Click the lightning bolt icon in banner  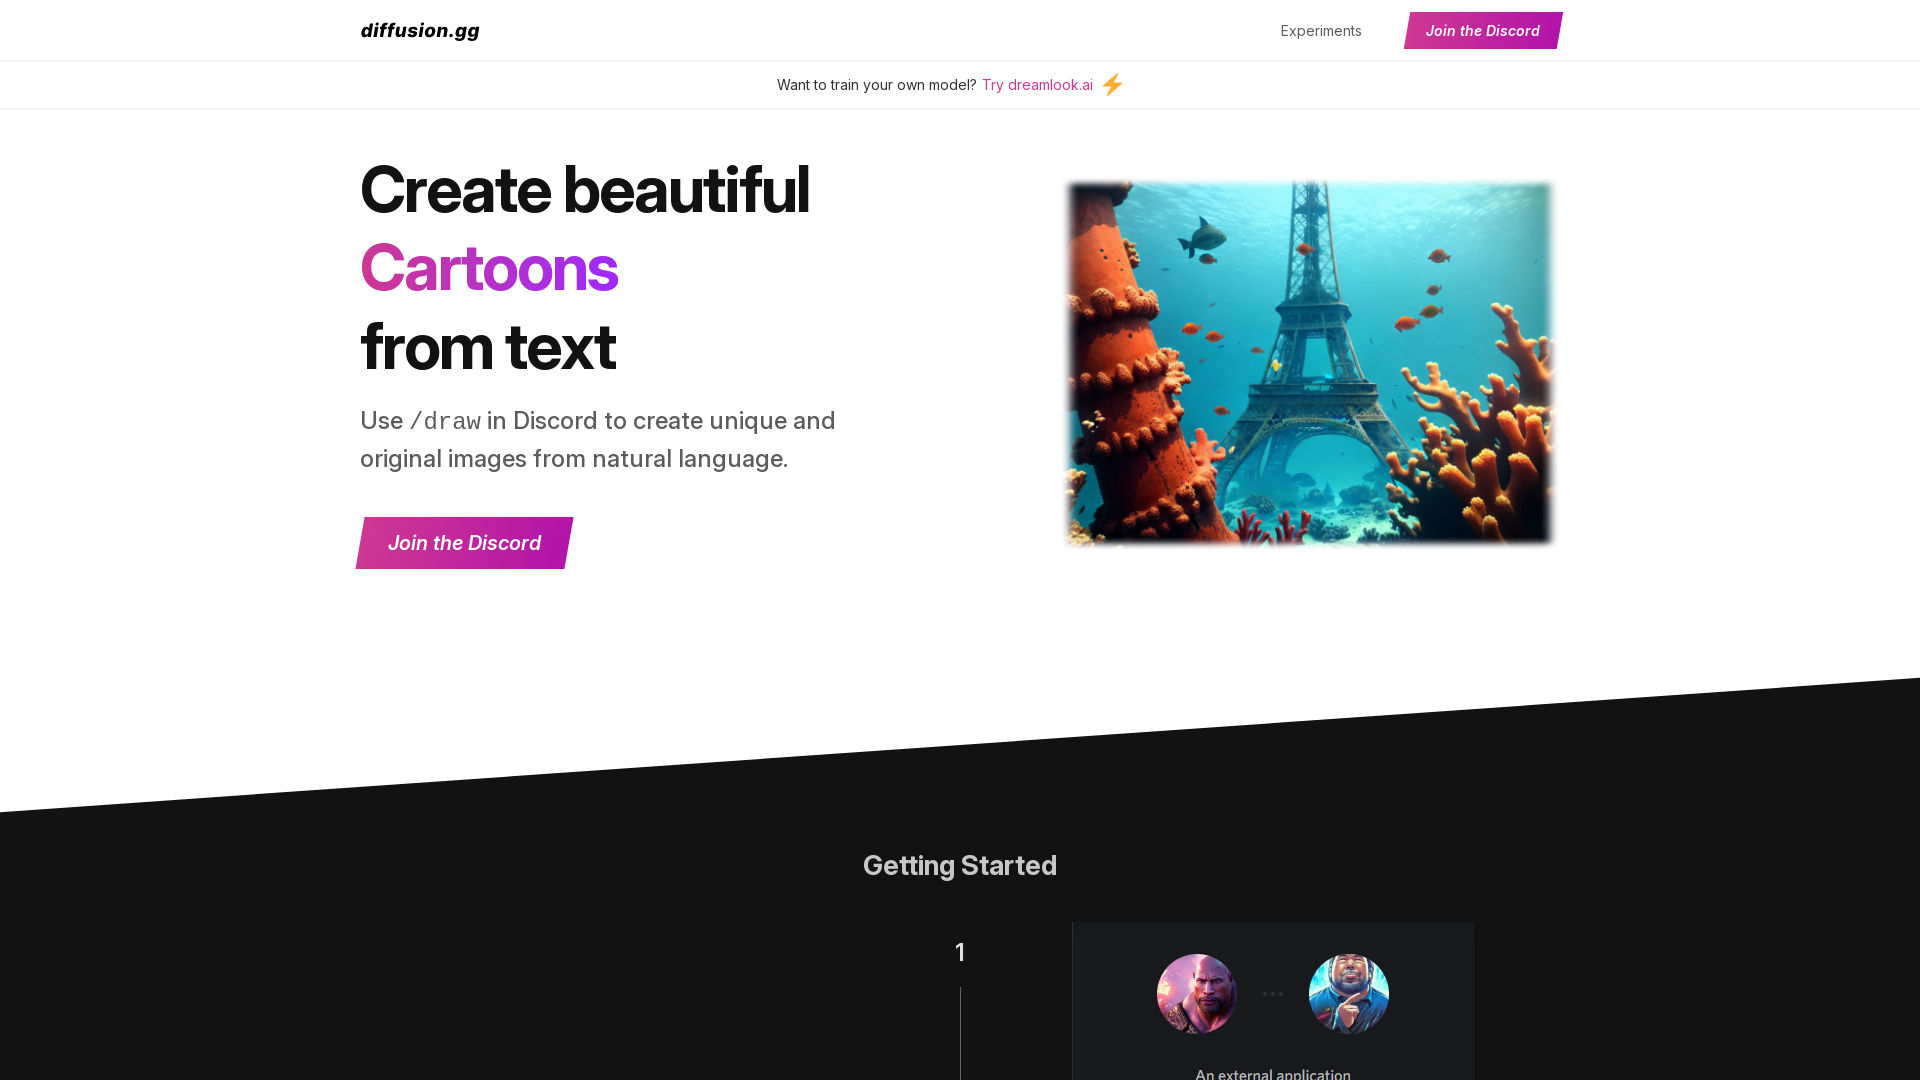(1112, 85)
